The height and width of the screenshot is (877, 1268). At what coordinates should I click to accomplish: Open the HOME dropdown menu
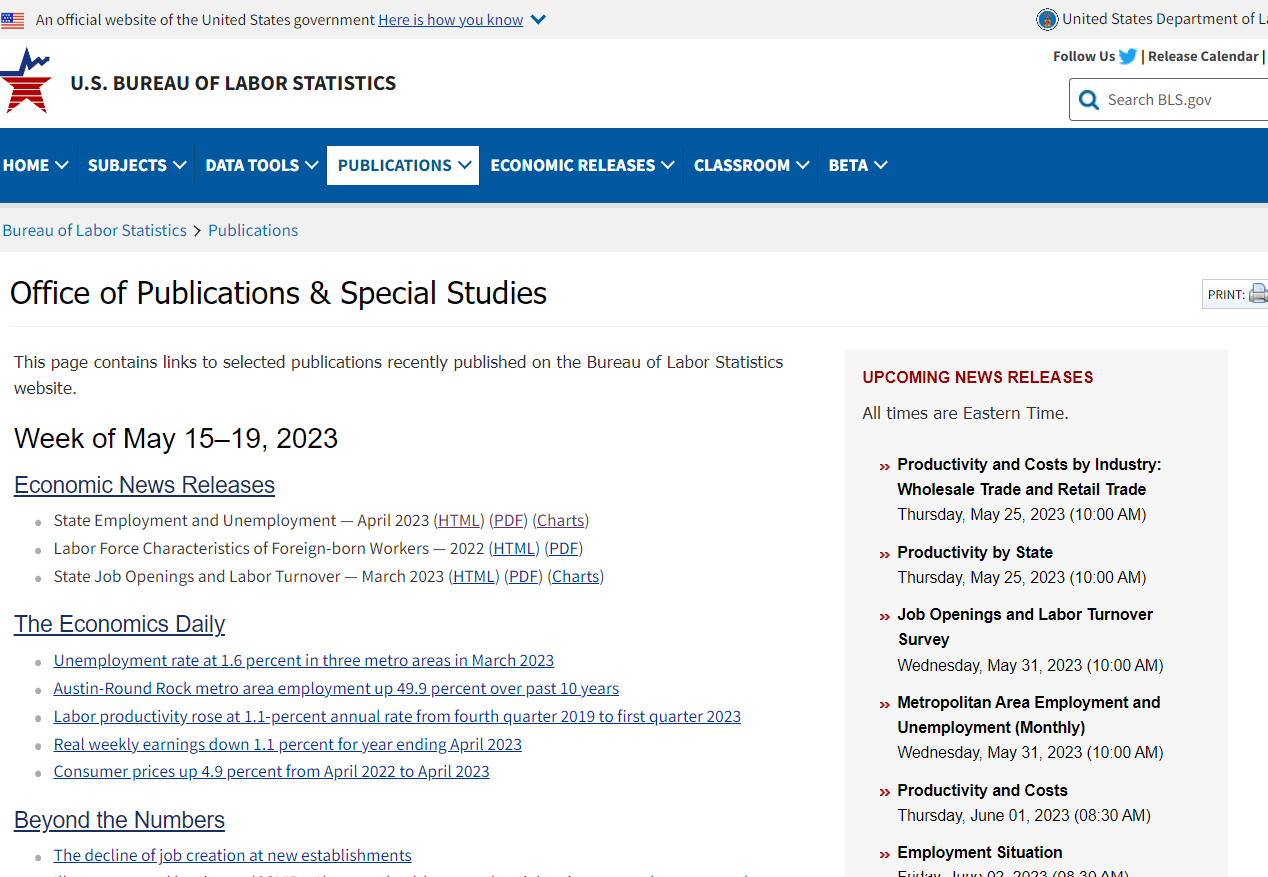coord(35,165)
